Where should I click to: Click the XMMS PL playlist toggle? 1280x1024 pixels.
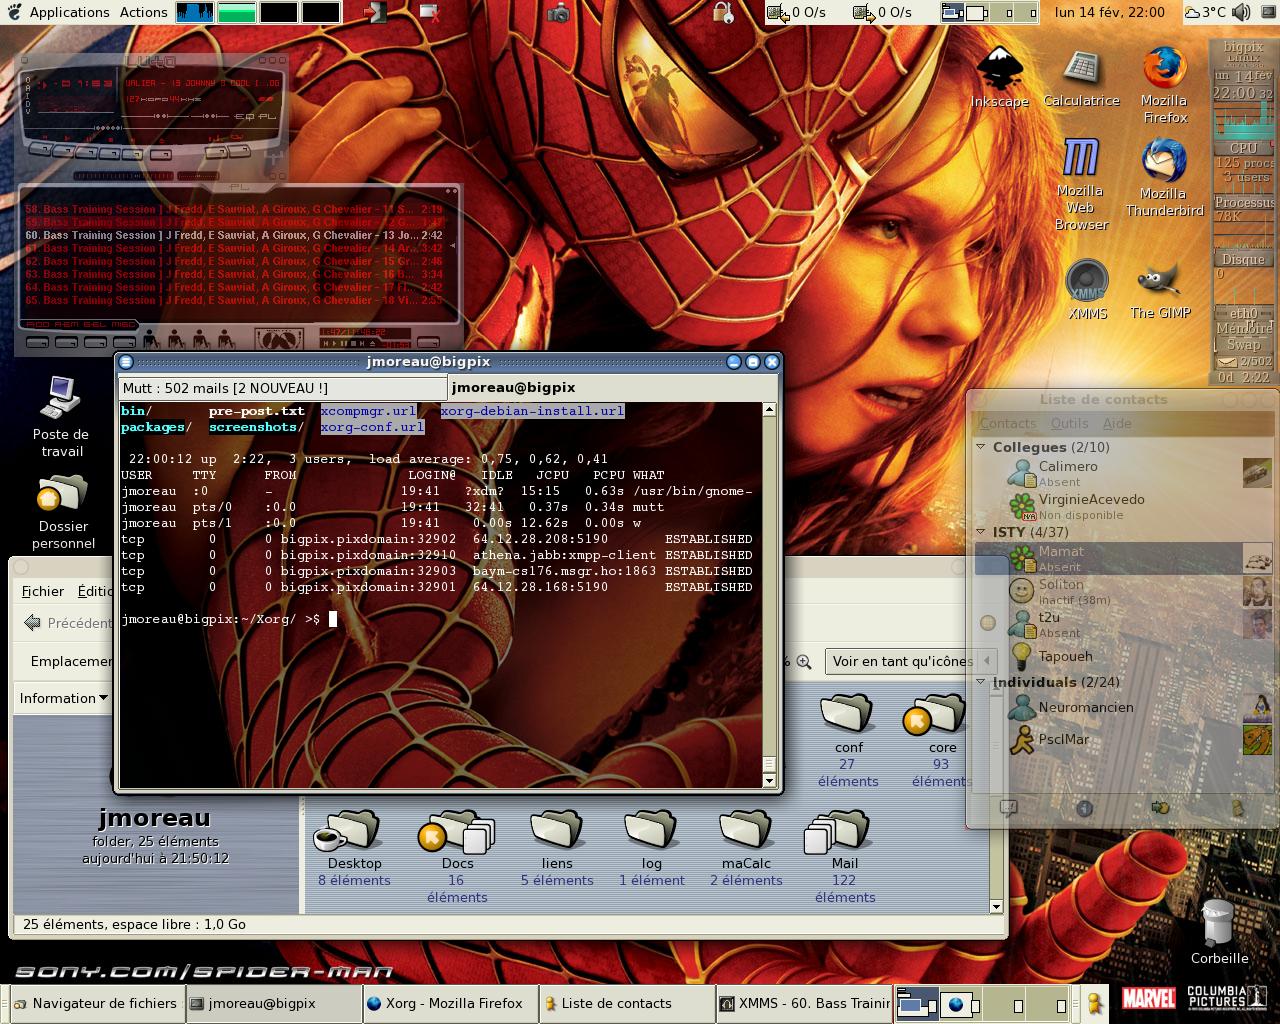pyautogui.click(x=268, y=117)
